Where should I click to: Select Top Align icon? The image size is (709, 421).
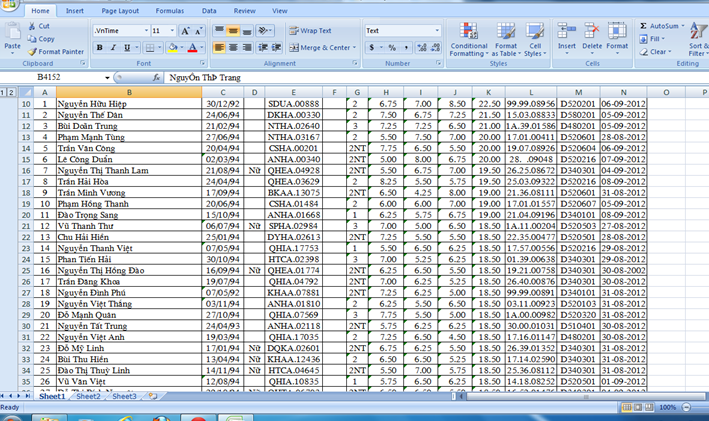[219, 31]
